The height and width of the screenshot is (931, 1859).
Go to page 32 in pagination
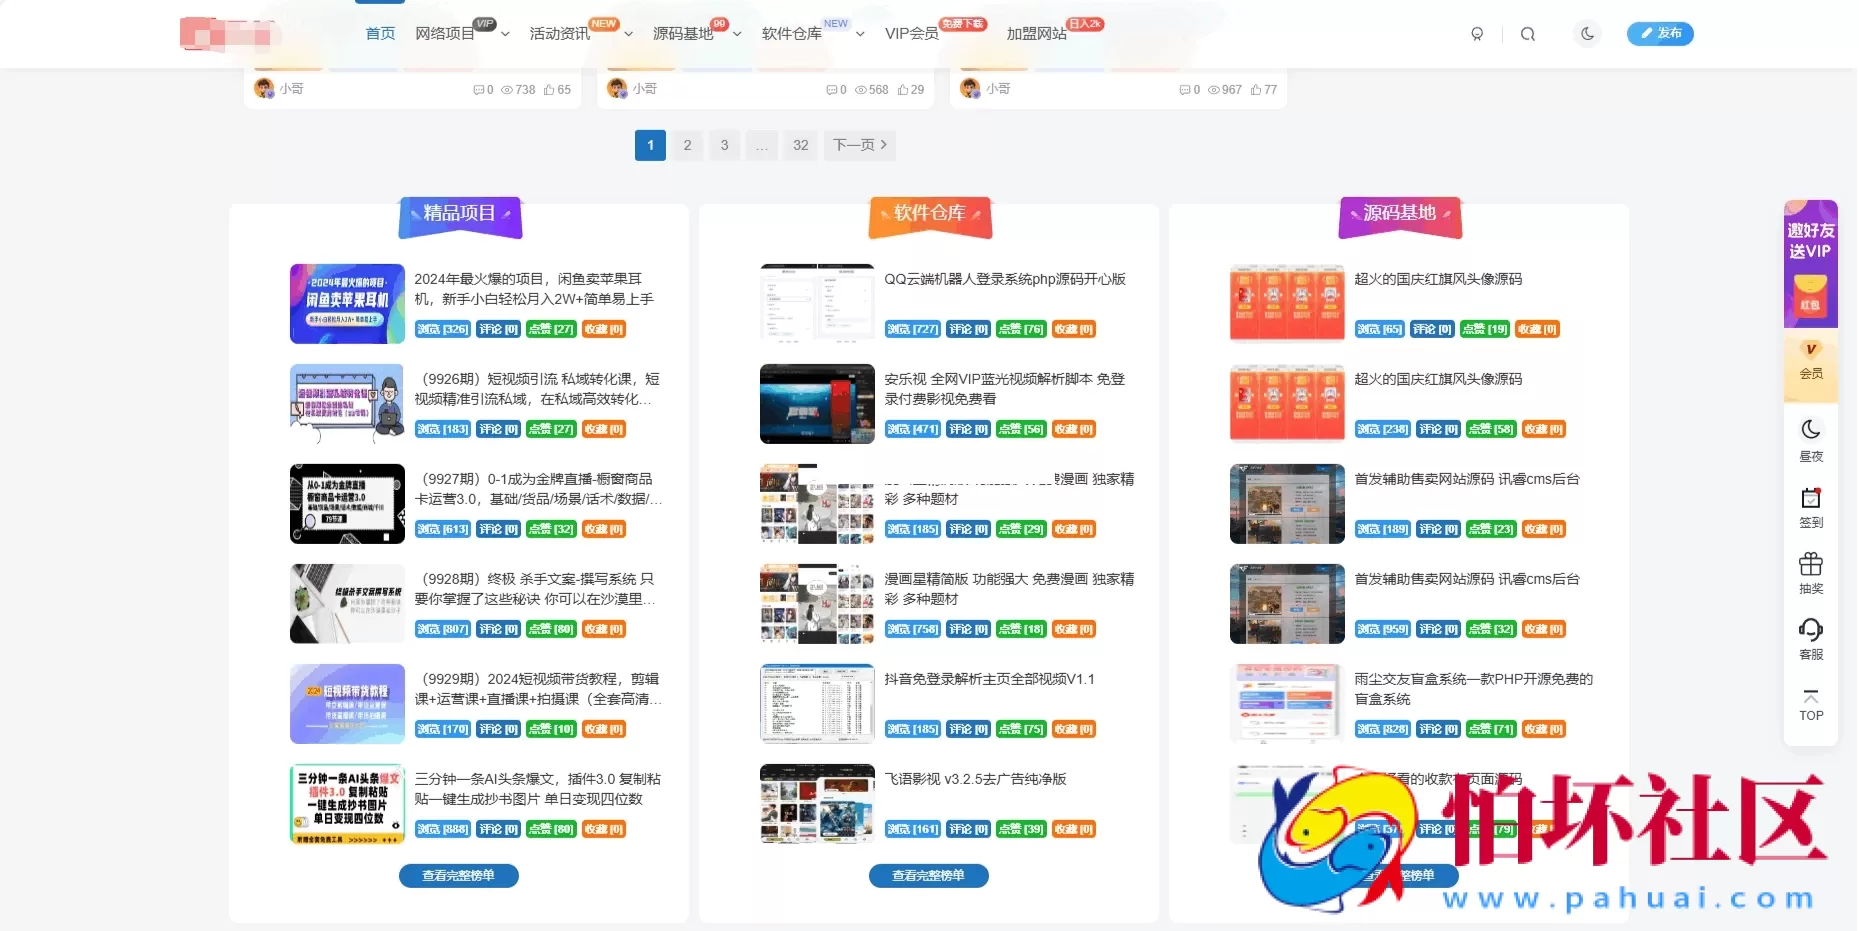800,145
